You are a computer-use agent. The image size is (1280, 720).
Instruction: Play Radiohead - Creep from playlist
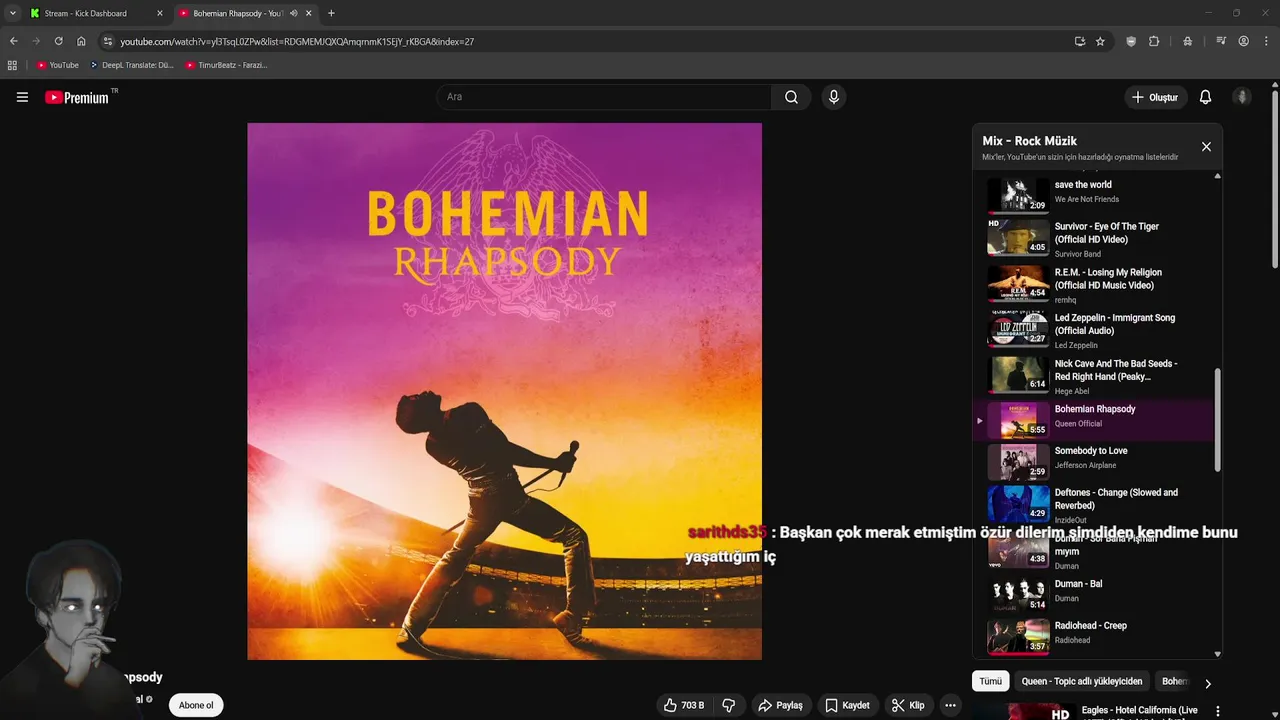click(1096, 636)
